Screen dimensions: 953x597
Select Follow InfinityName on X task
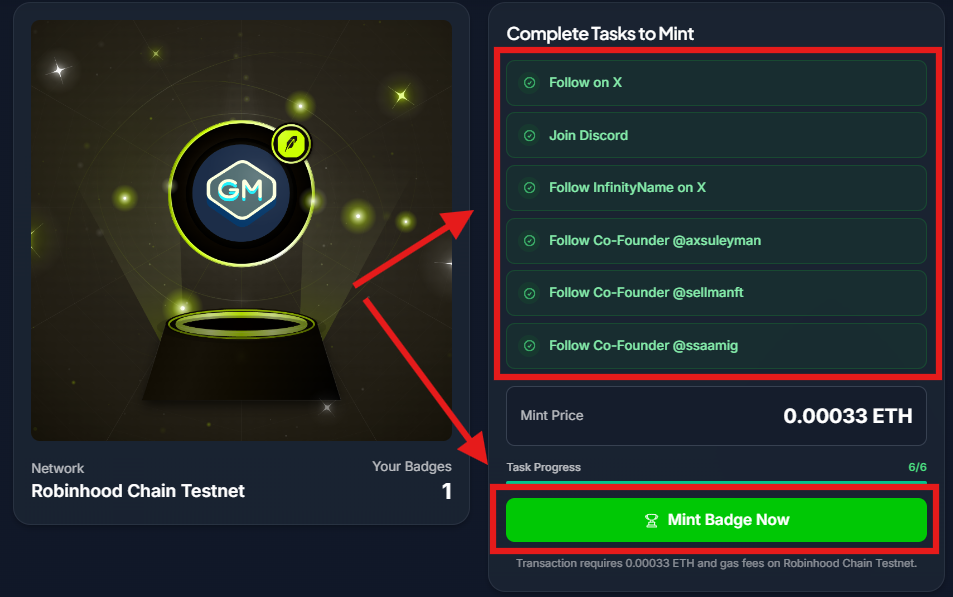coord(716,188)
